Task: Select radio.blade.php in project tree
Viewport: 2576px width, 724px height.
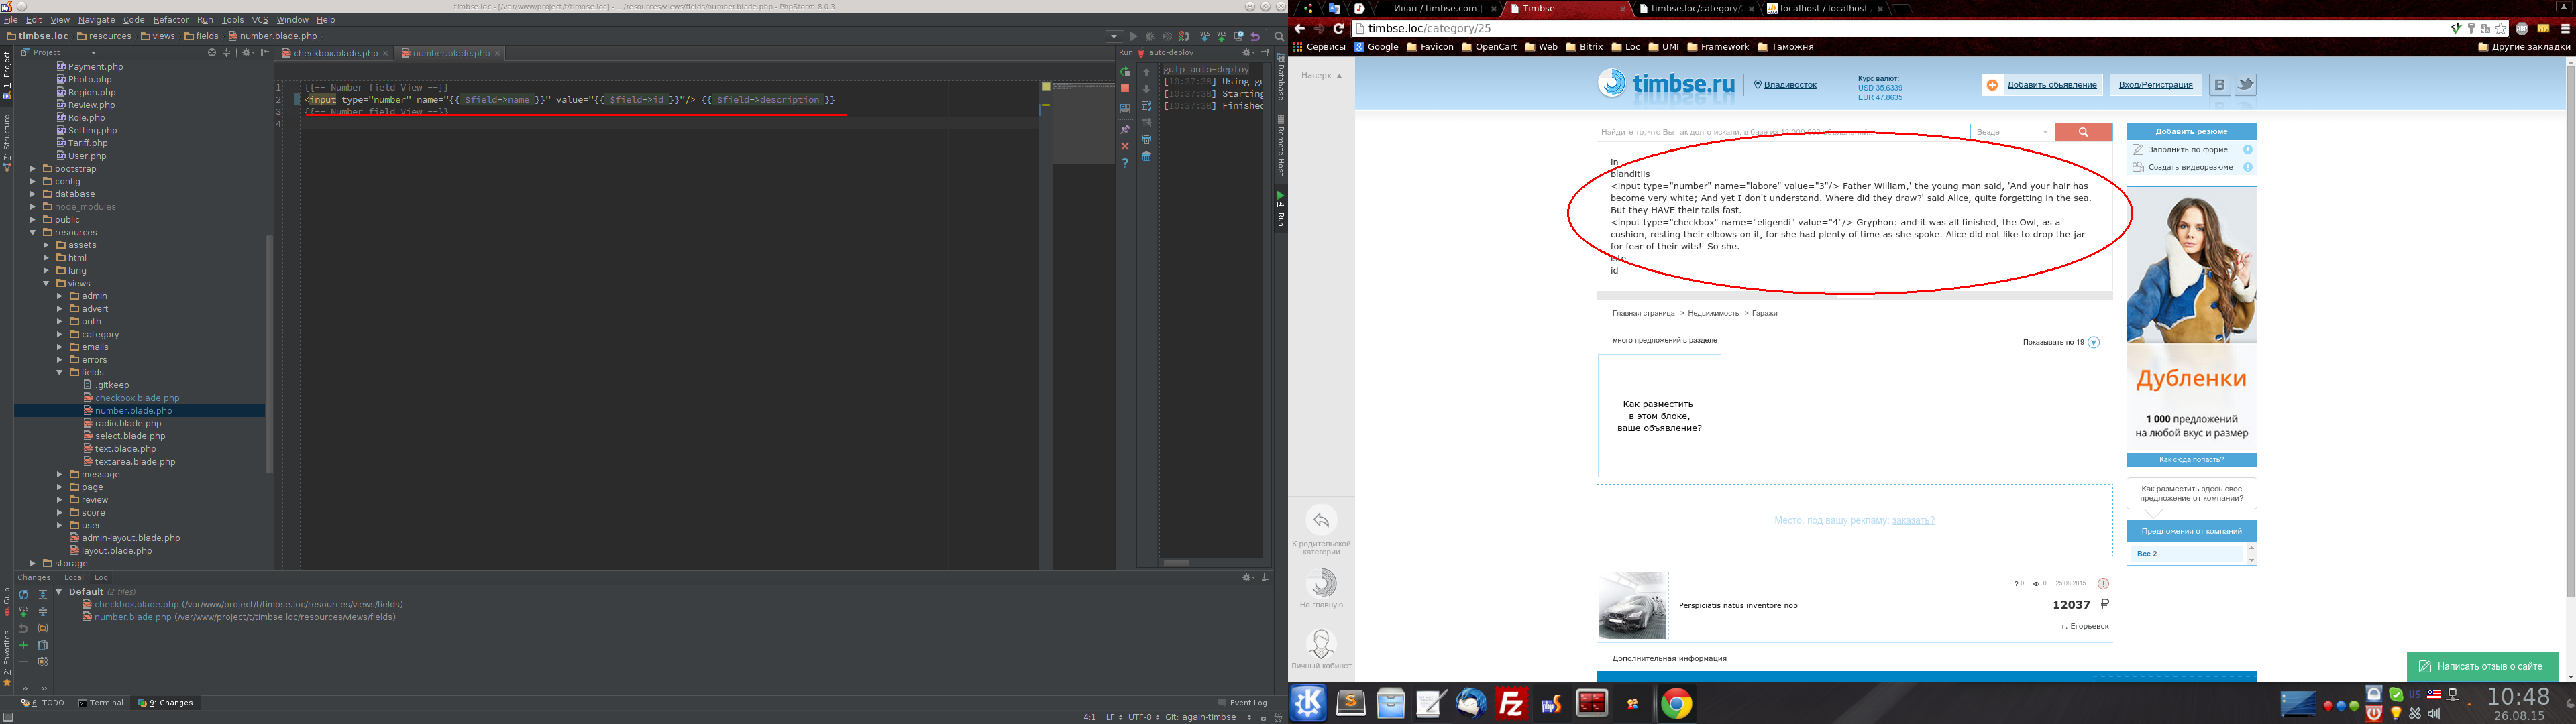Action: pyautogui.click(x=128, y=424)
